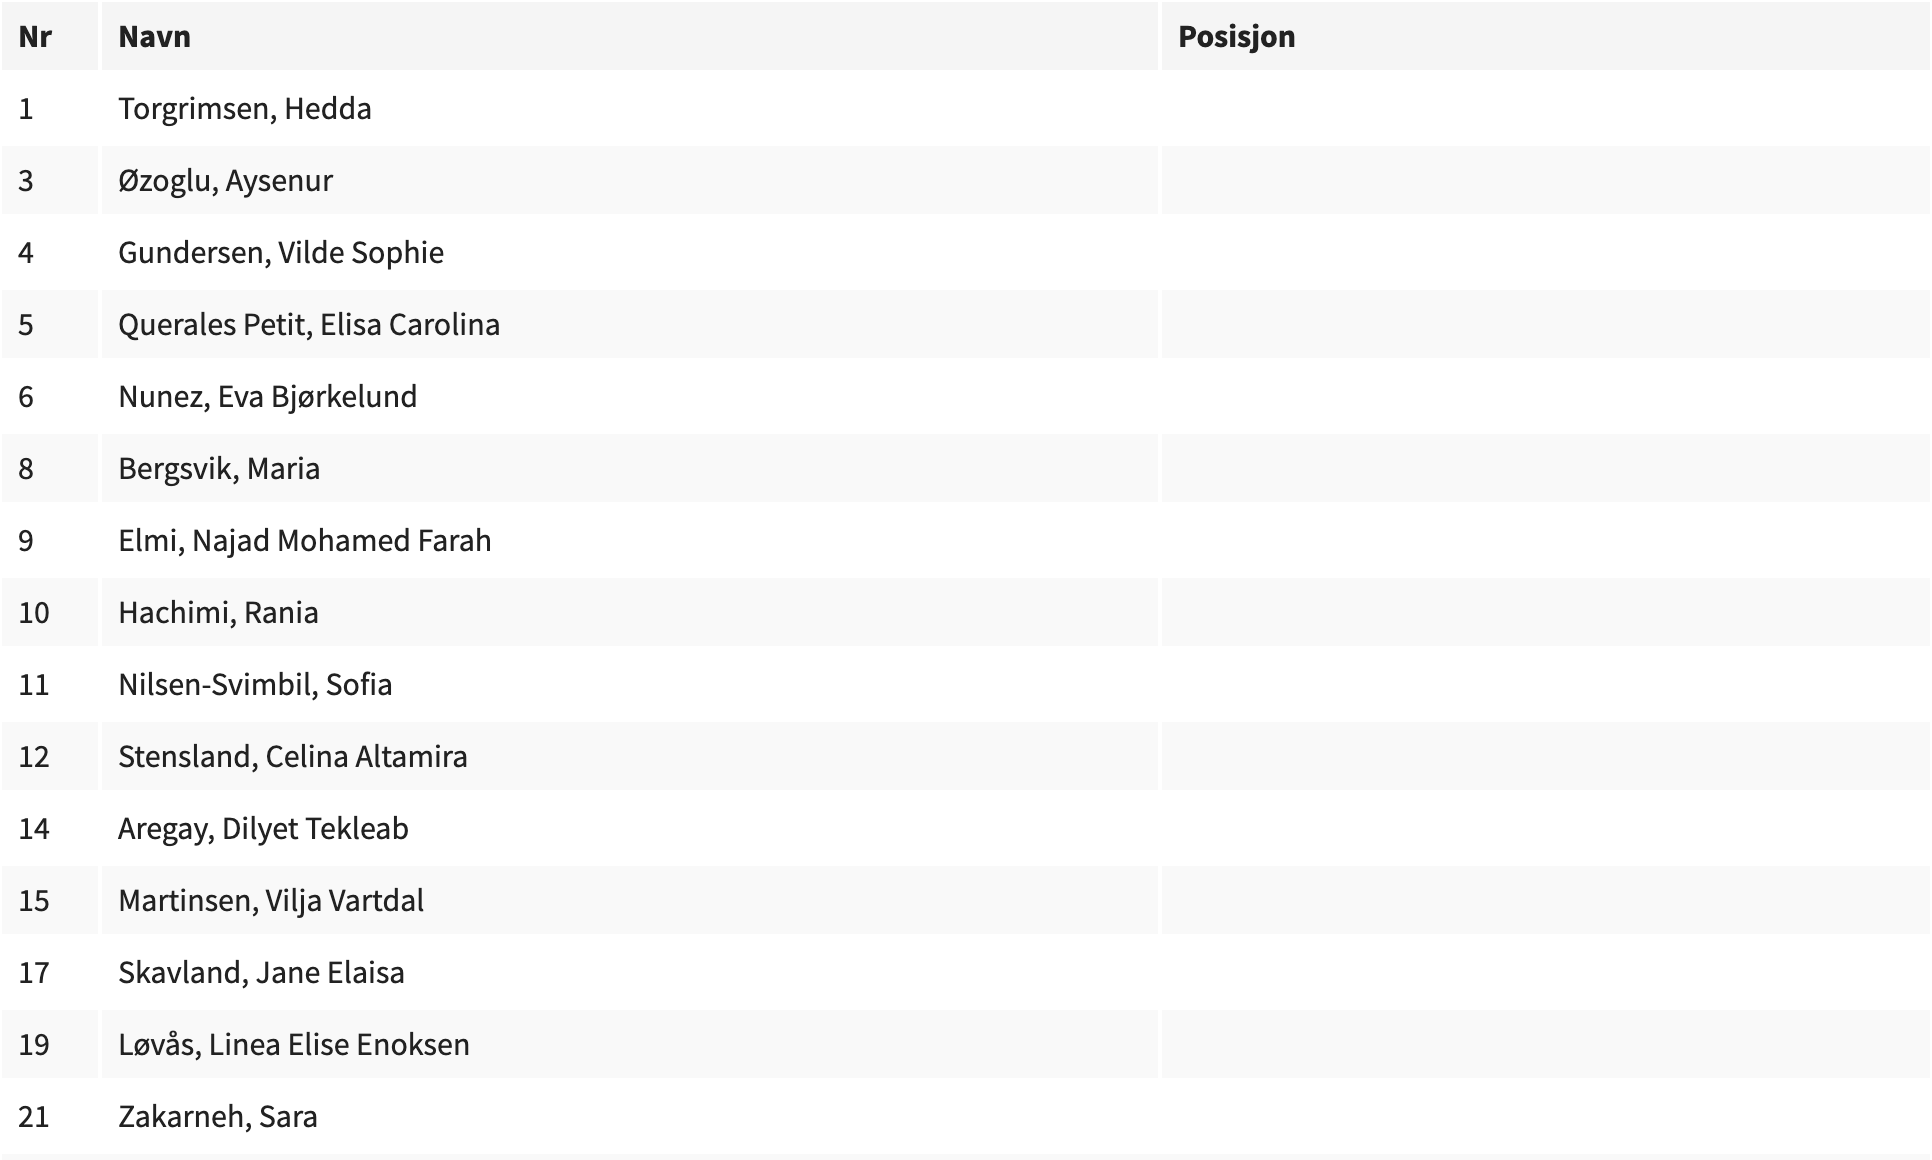The height and width of the screenshot is (1160, 1932).
Task: Click jersey number 10 cell
Action: (34, 613)
